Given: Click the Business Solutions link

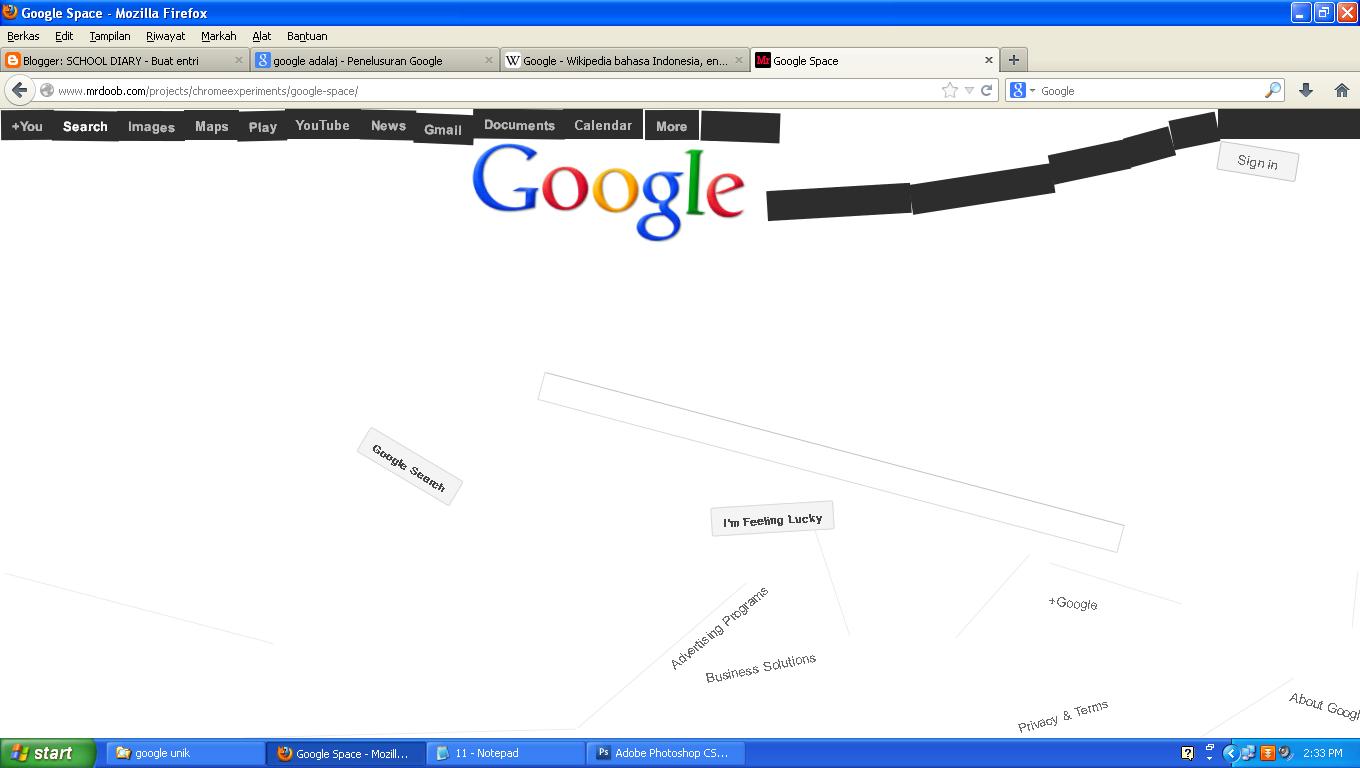Looking at the screenshot, I should (x=761, y=668).
